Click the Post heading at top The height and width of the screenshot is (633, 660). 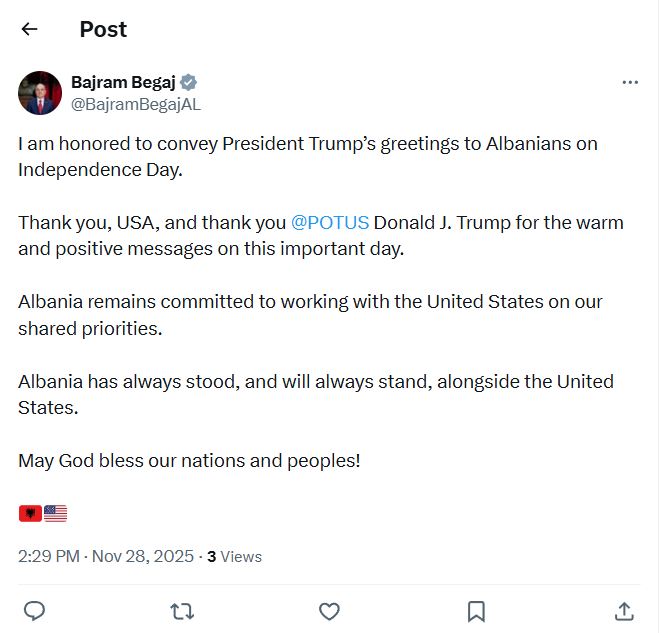(x=103, y=29)
